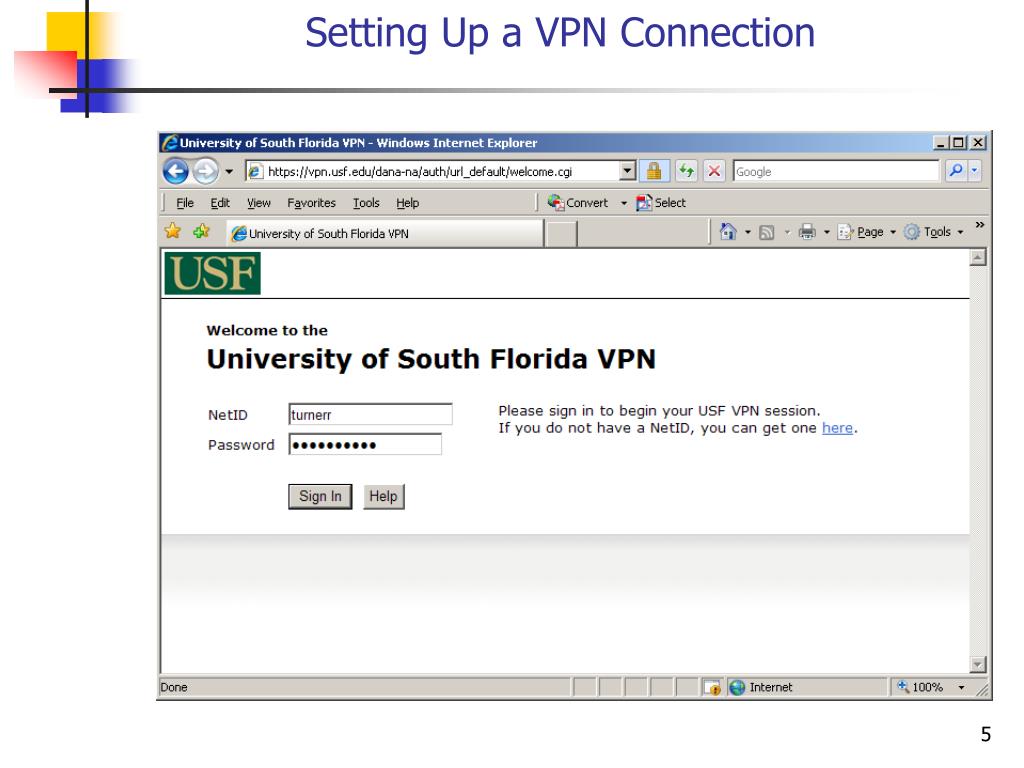Click the address bar URL field
Viewport: 1024px width, 768px height.
432,172
